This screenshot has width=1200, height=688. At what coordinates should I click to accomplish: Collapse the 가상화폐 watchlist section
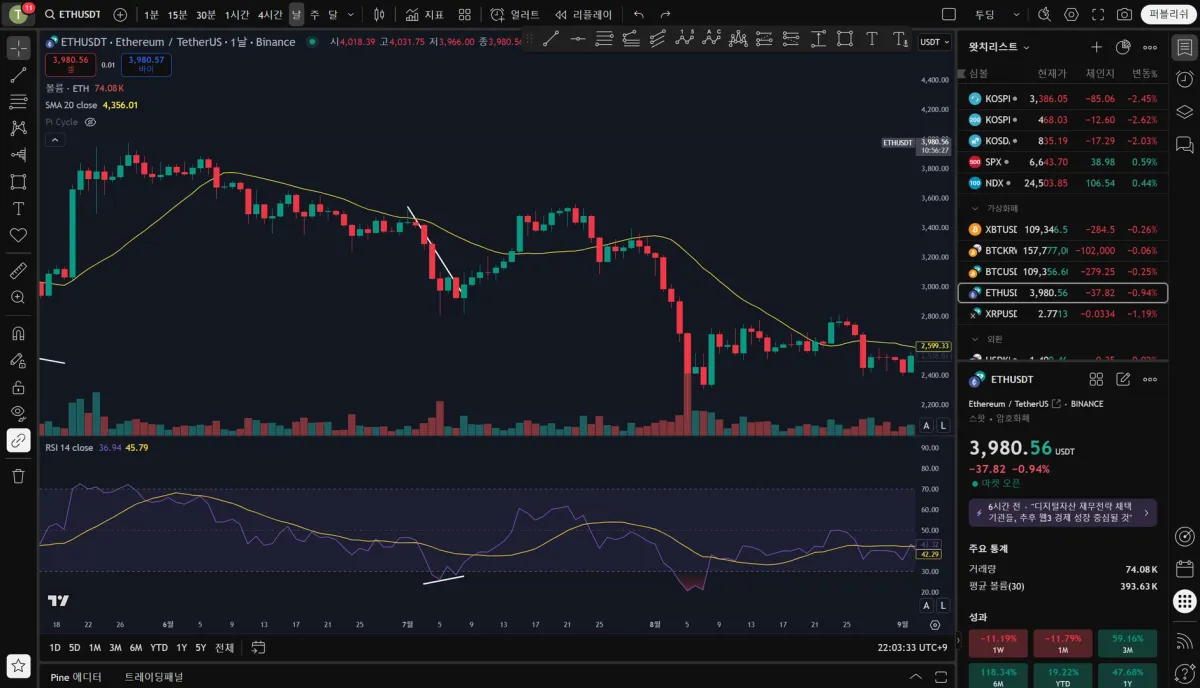[x=976, y=208]
